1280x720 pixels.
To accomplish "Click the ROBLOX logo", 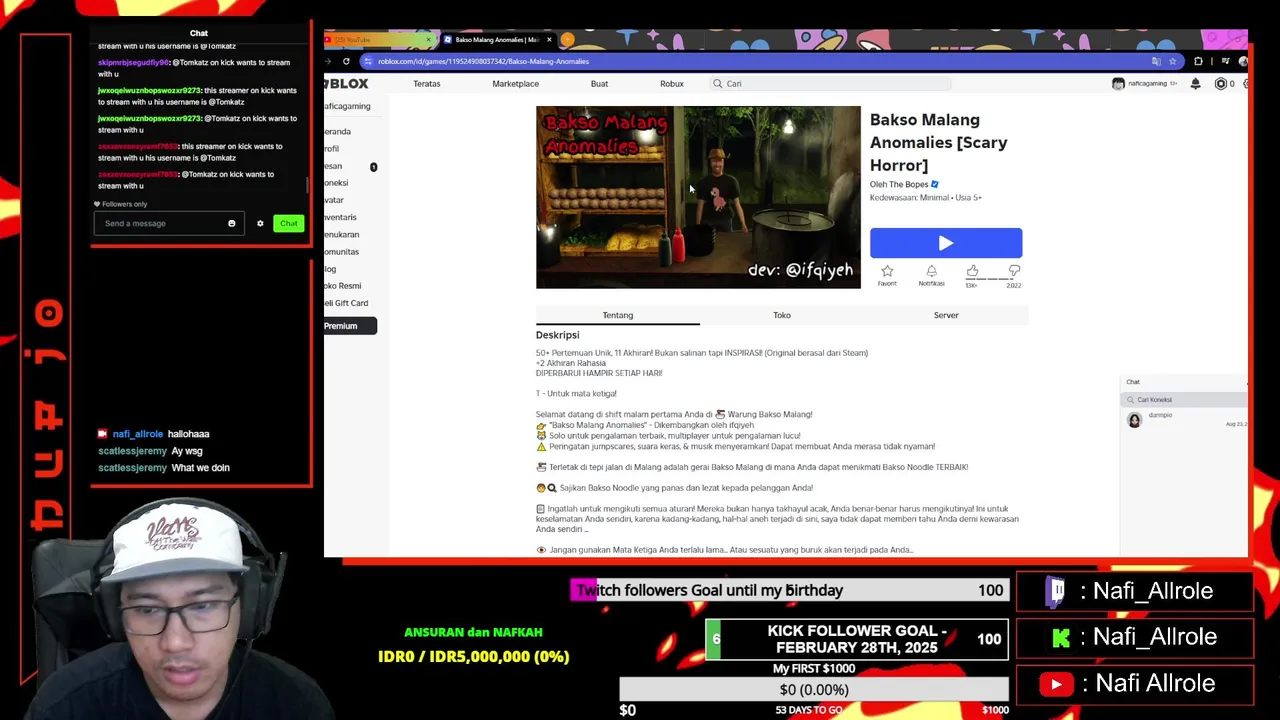I will pyautogui.click(x=346, y=84).
